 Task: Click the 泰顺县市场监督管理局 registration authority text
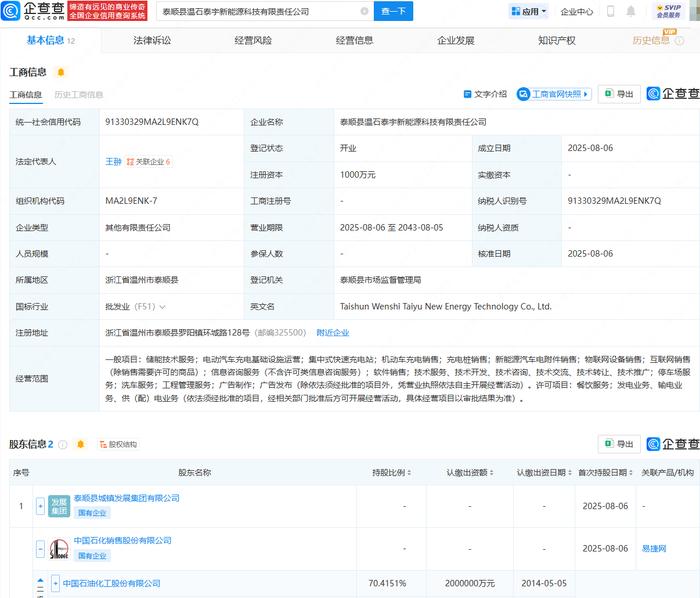tap(380, 280)
